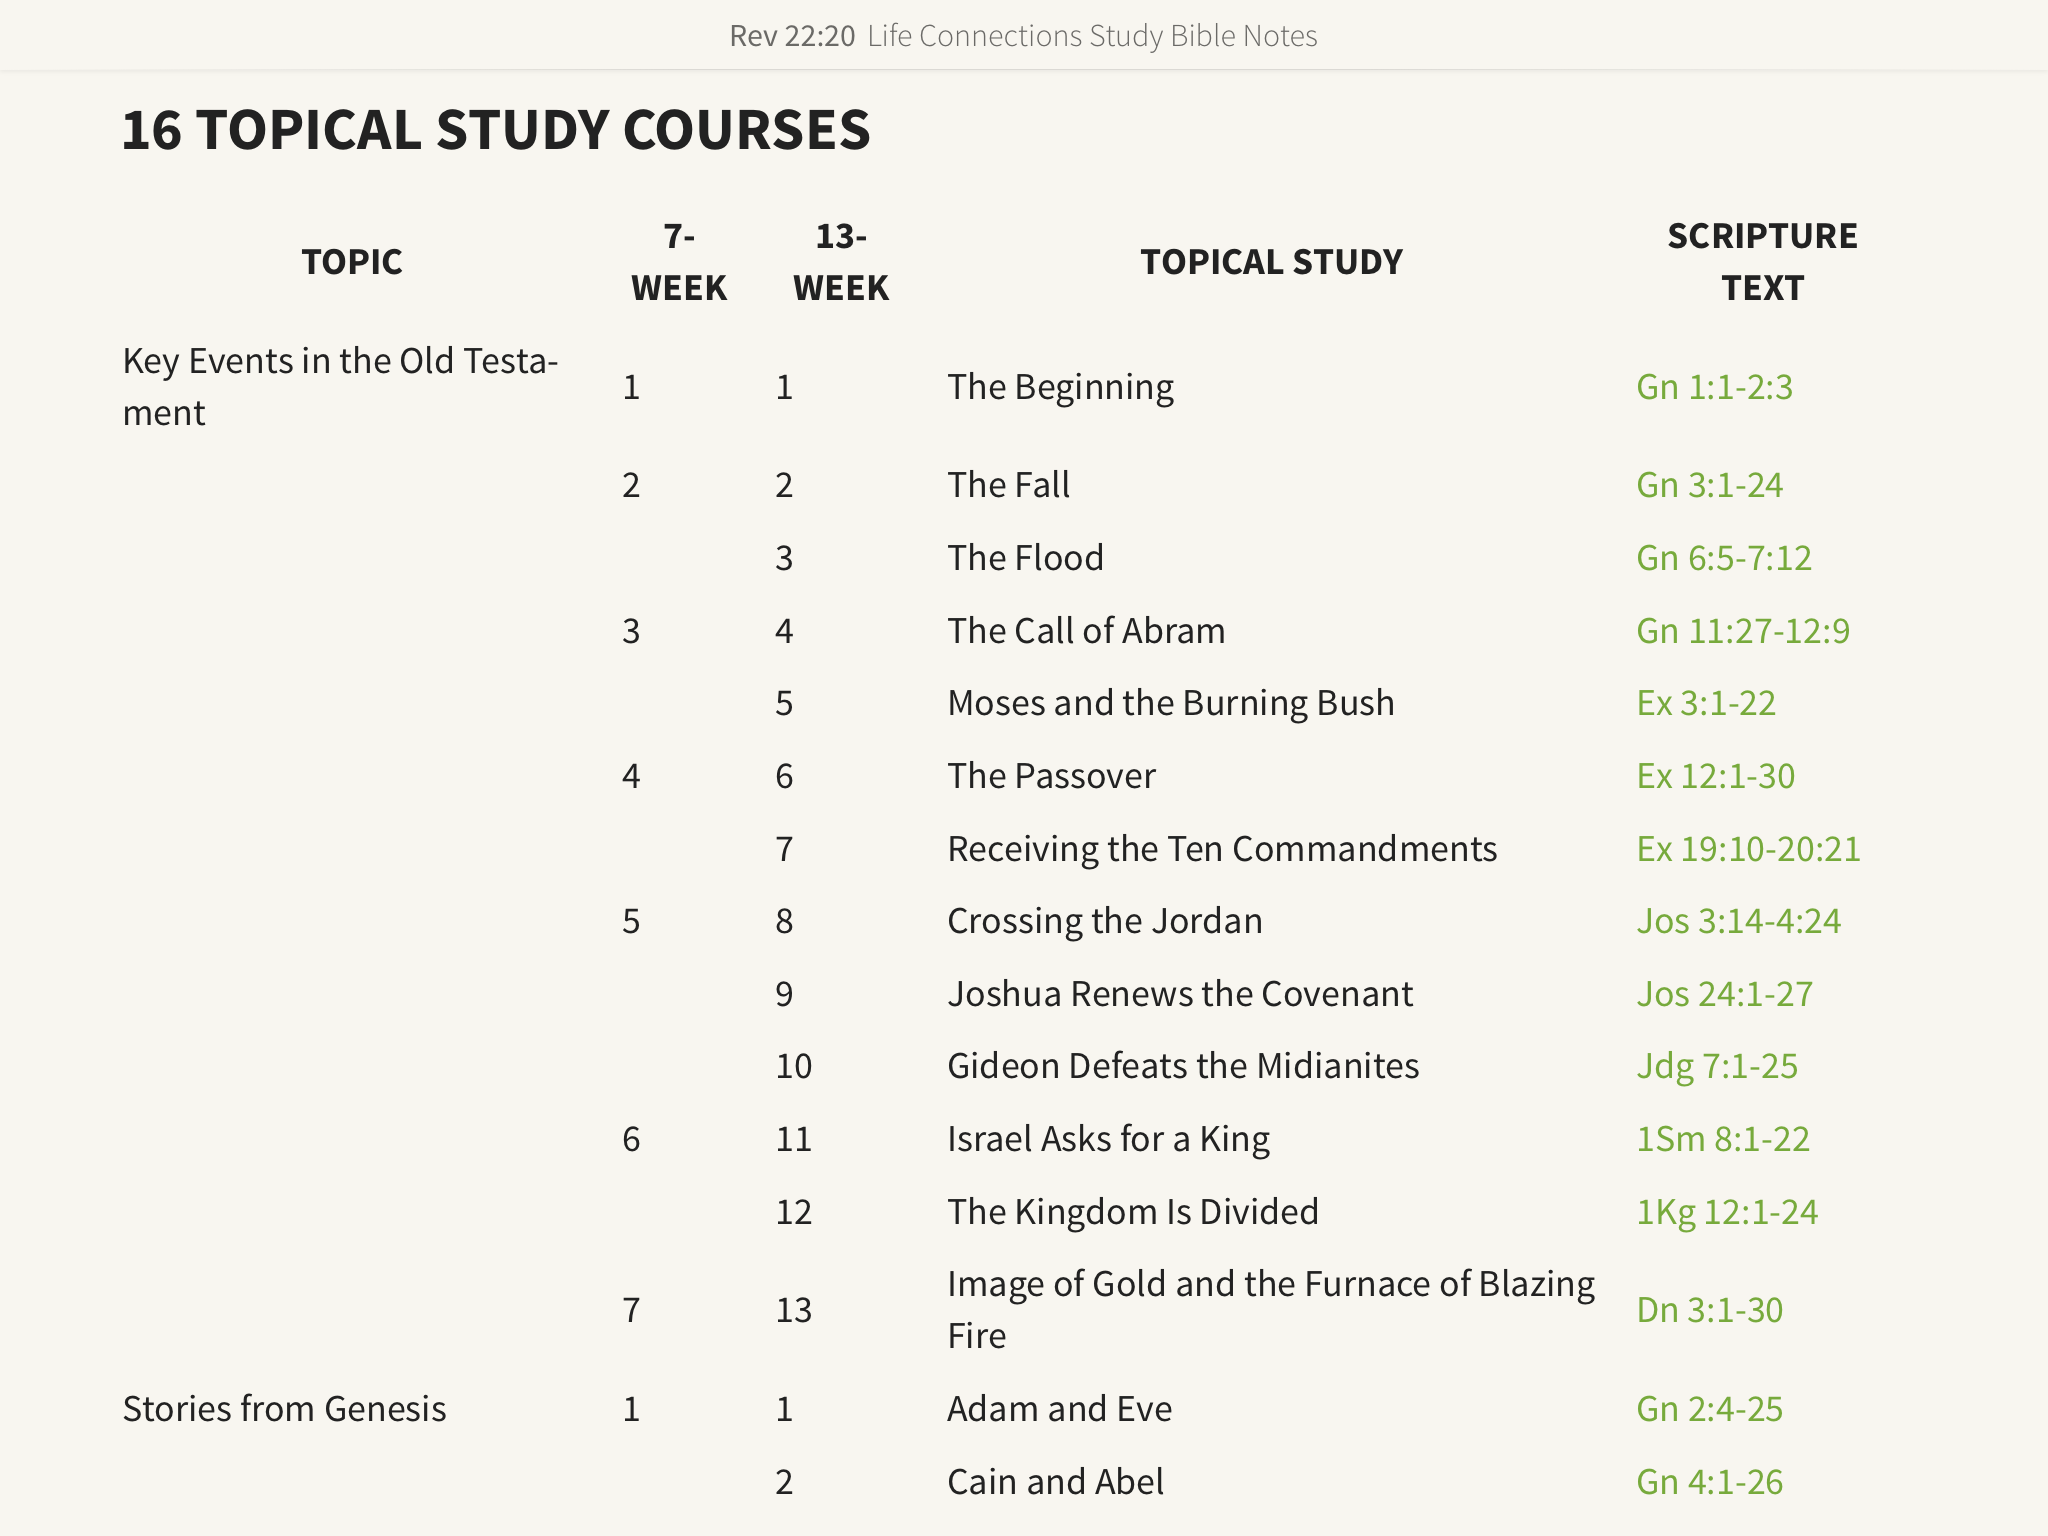Go to the Dn 3:1-30 passage
The height and width of the screenshot is (1536, 2048).
[1709, 1310]
